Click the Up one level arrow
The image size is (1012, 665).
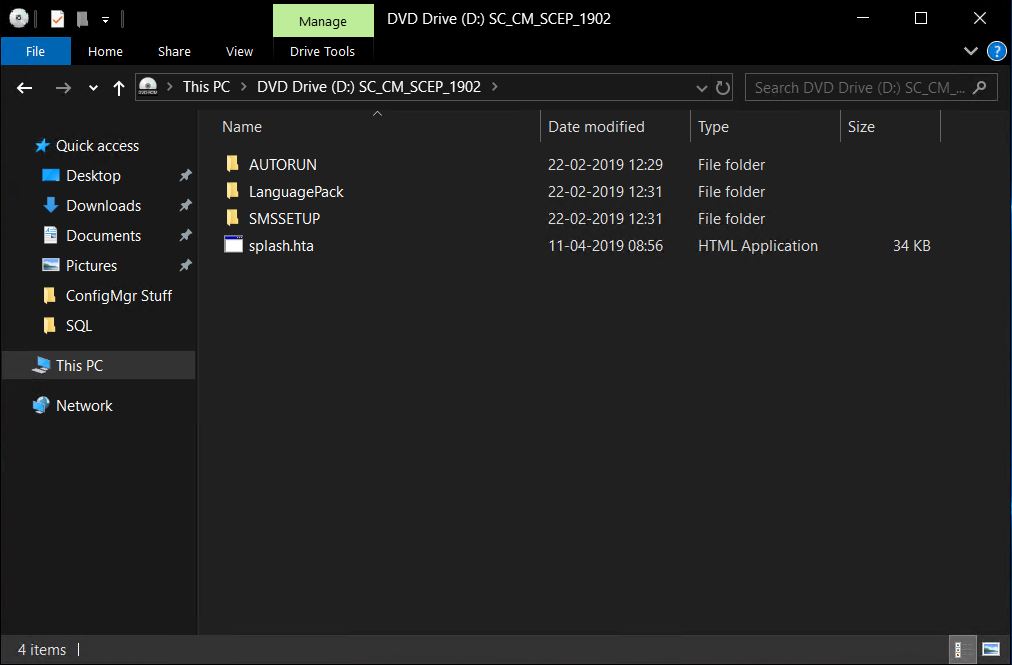click(119, 88)
